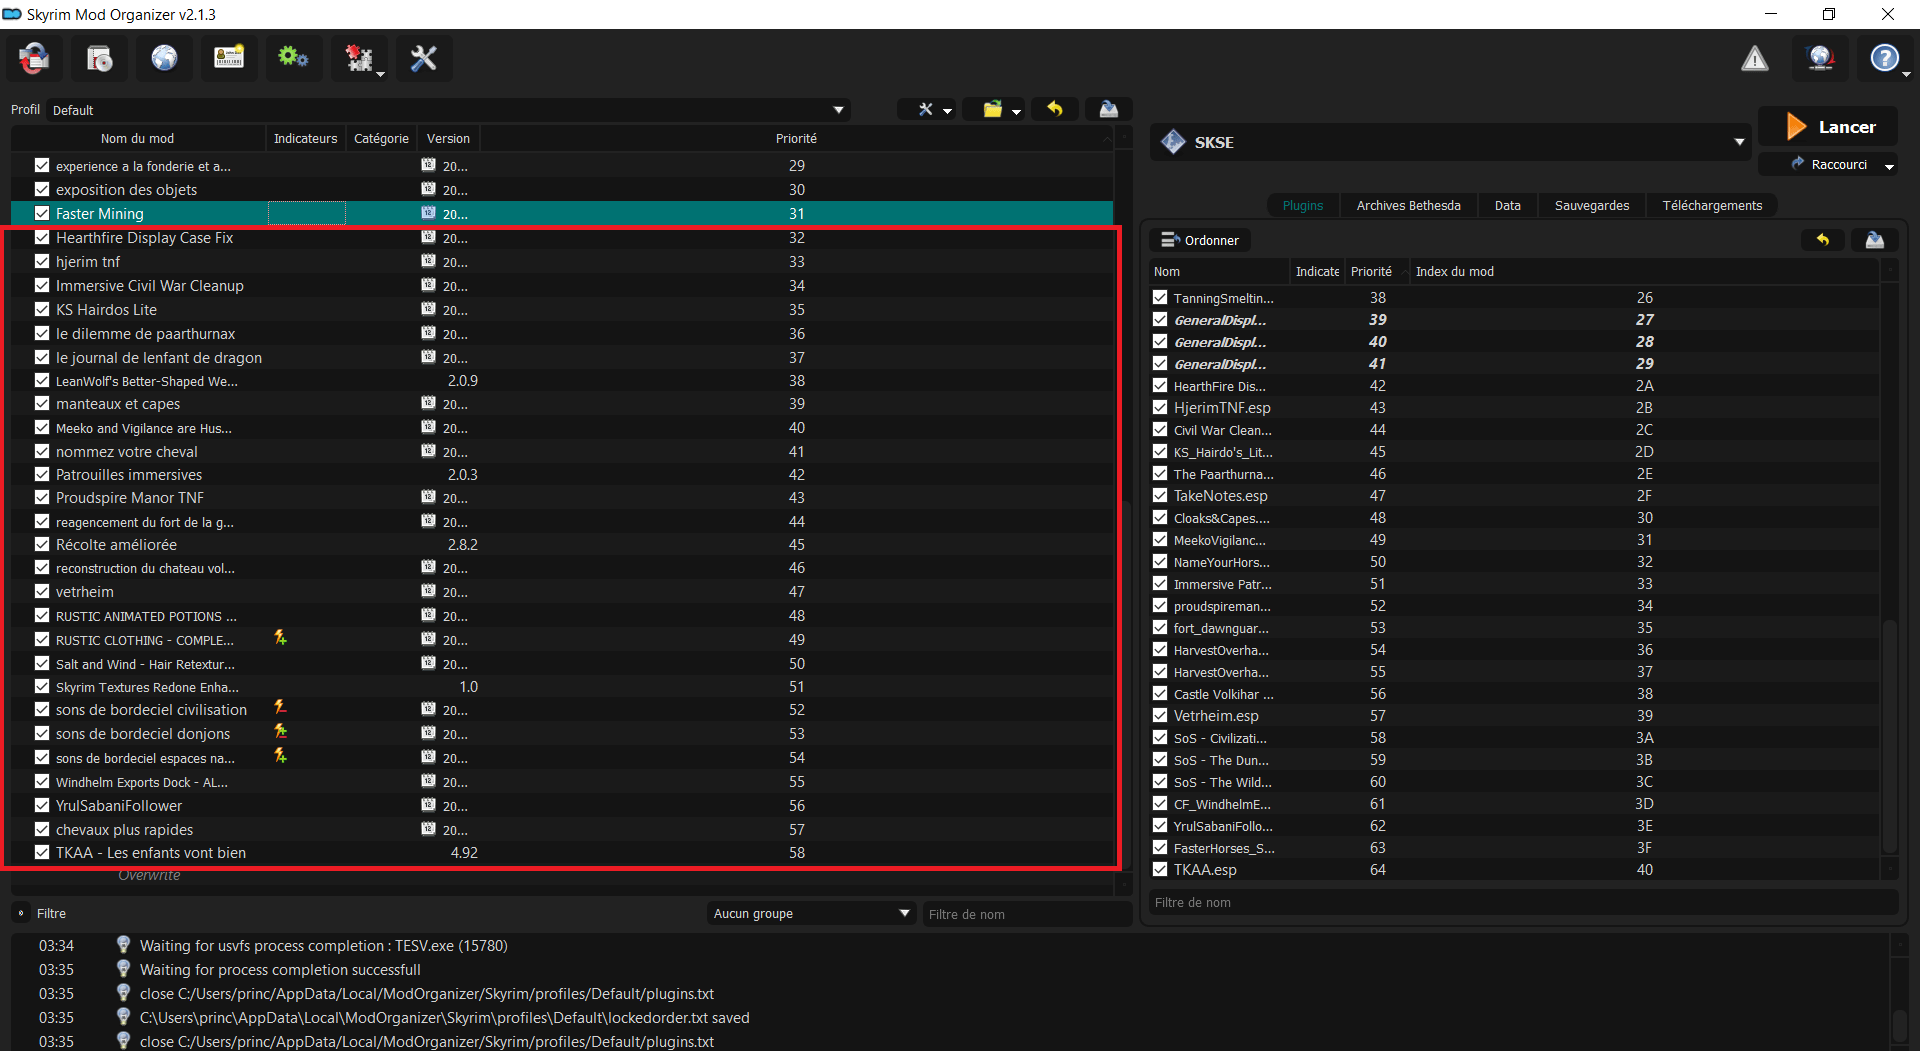
Task: Open the Sauvegardes tab
Action: click(x=1591, y=205)
